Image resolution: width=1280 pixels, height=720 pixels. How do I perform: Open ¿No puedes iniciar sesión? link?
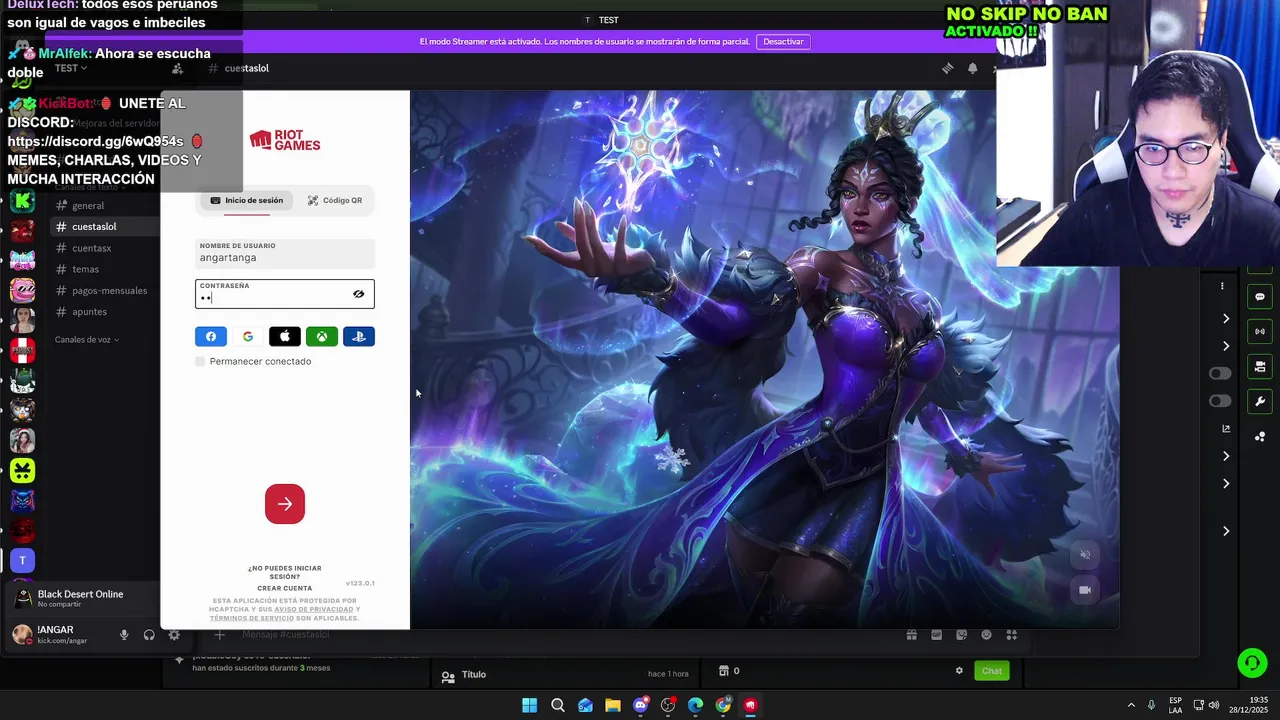pyautogui.click(x=285, y=572)
